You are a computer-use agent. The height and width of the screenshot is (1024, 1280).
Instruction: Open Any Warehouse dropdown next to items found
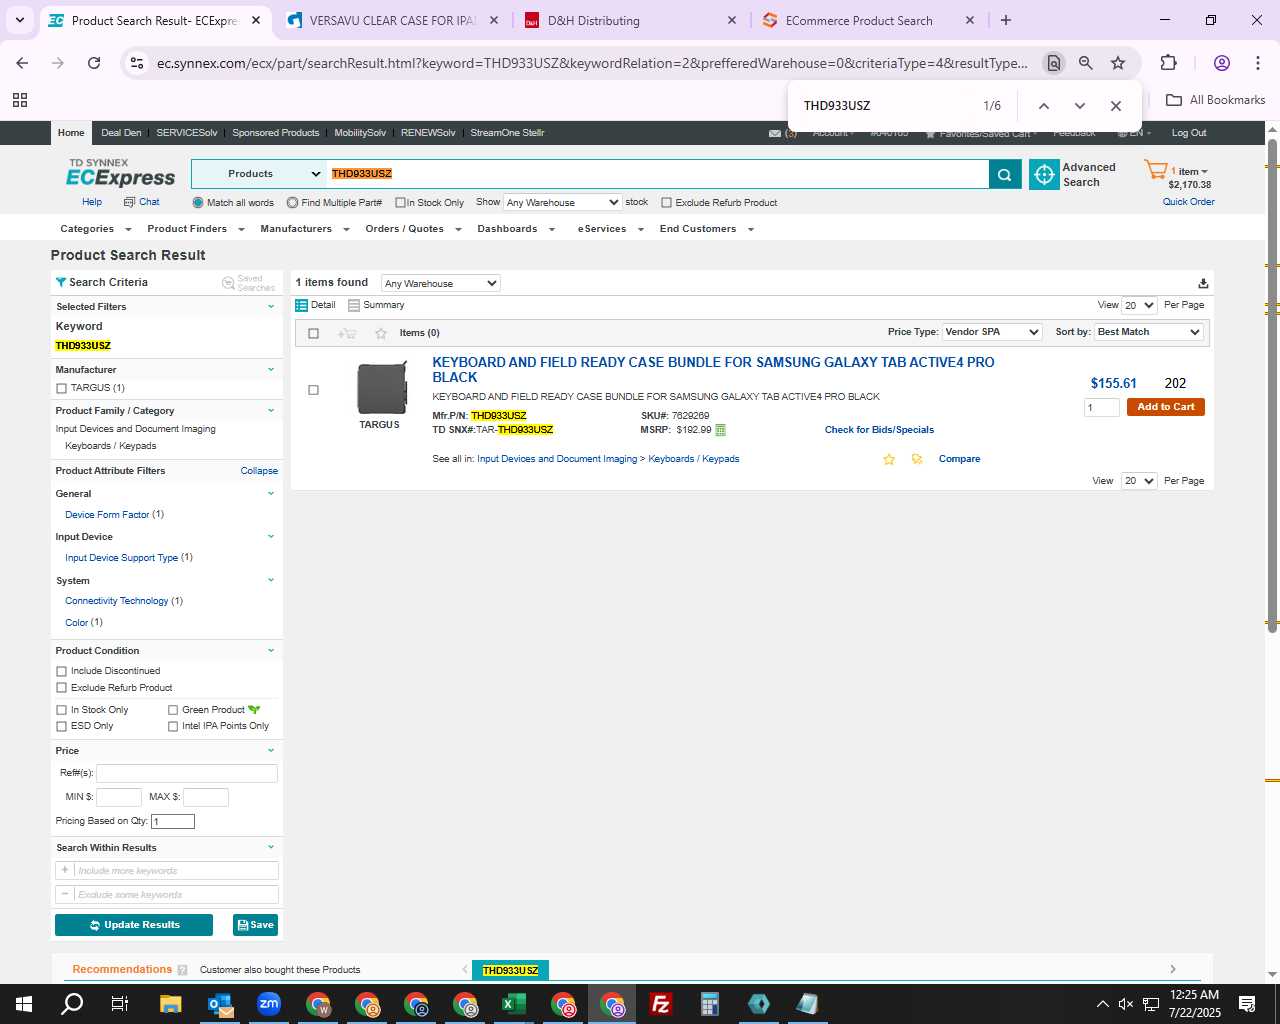441,283
